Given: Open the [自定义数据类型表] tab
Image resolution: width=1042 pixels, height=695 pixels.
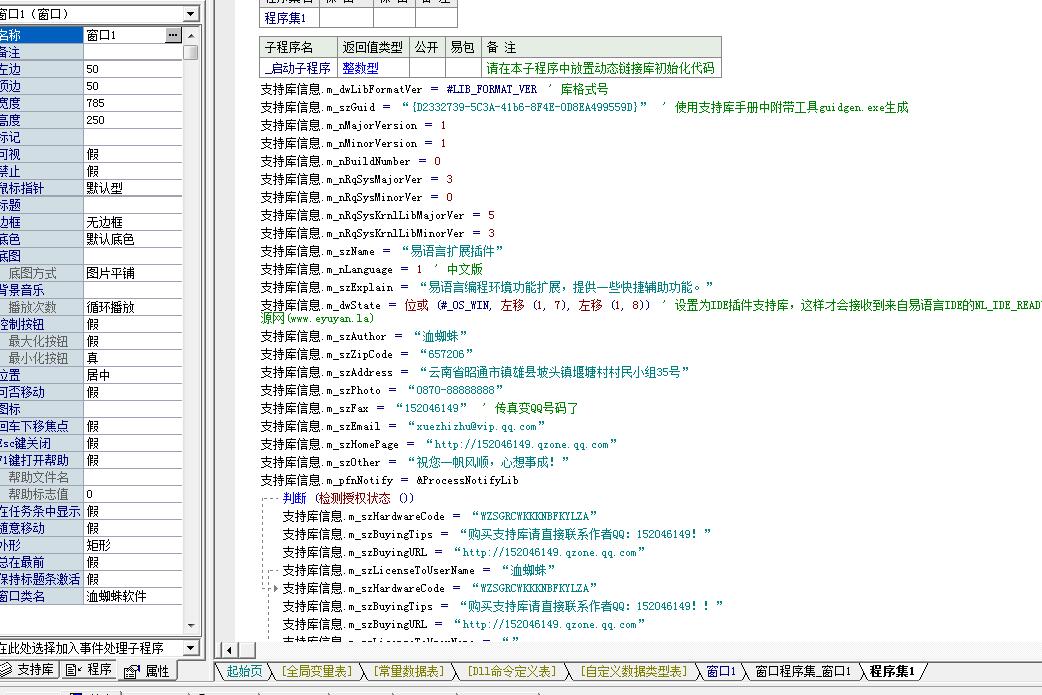Looking at the screenshot, I should (633, 671).
